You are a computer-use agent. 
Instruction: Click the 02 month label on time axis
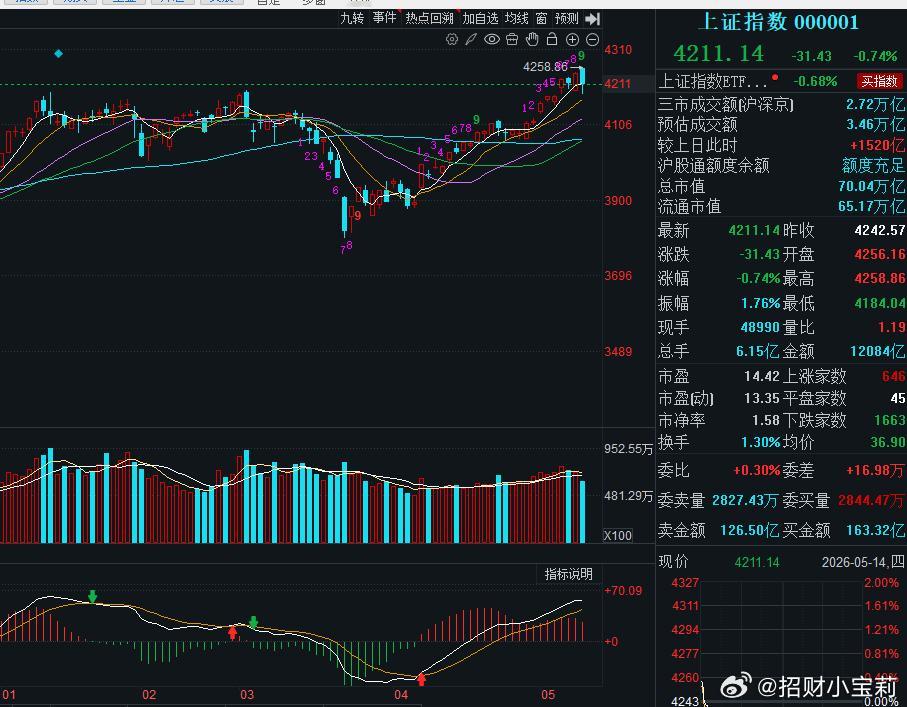pyautogui.click(x=149, y=694)
